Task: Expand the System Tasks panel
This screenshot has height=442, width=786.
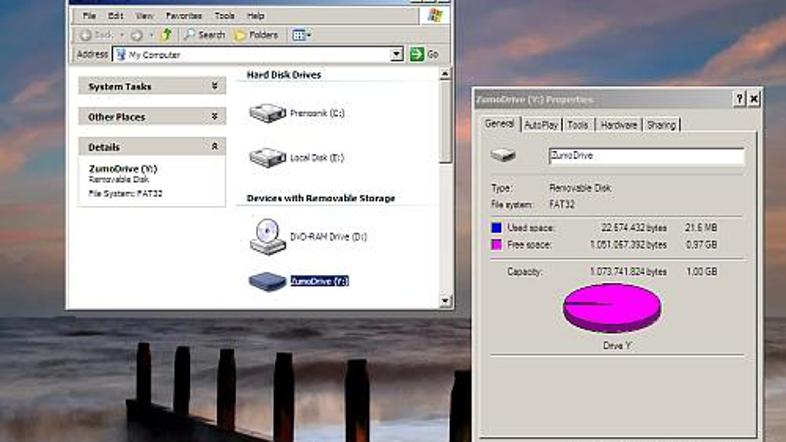Action: coord(214,87)
